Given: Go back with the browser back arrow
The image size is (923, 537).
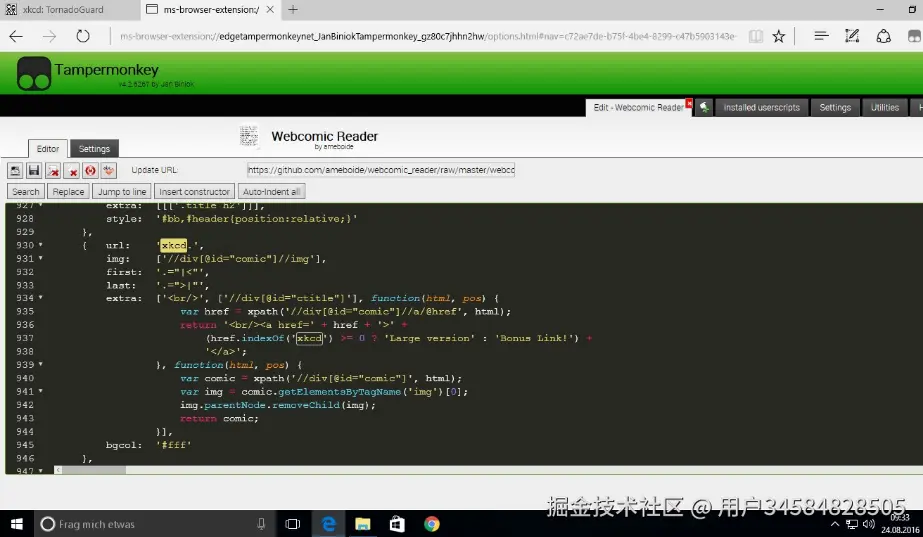Looking at the screenshot, I should coord(16,37).
